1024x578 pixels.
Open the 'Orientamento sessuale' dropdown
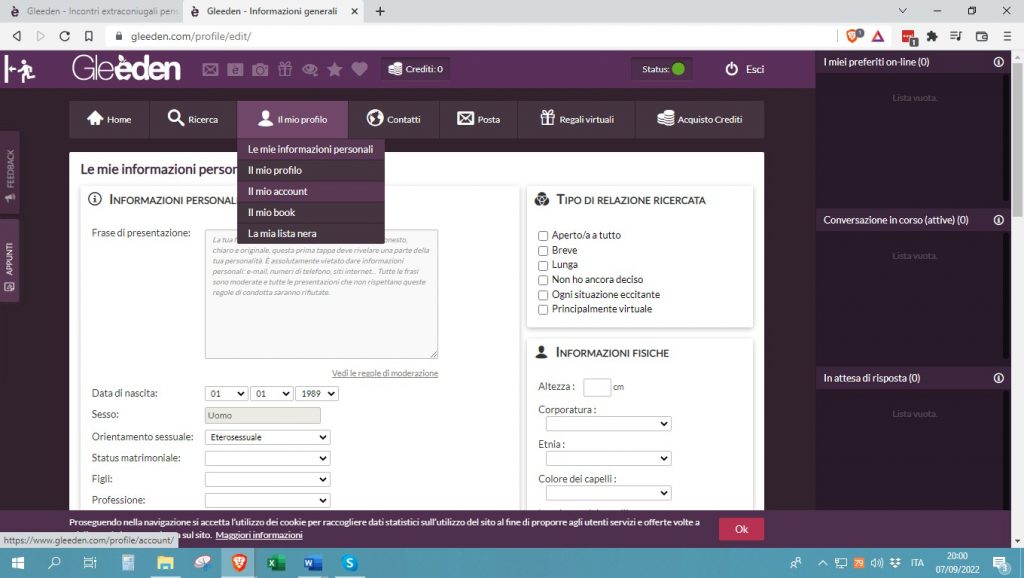tap(267, 437)
